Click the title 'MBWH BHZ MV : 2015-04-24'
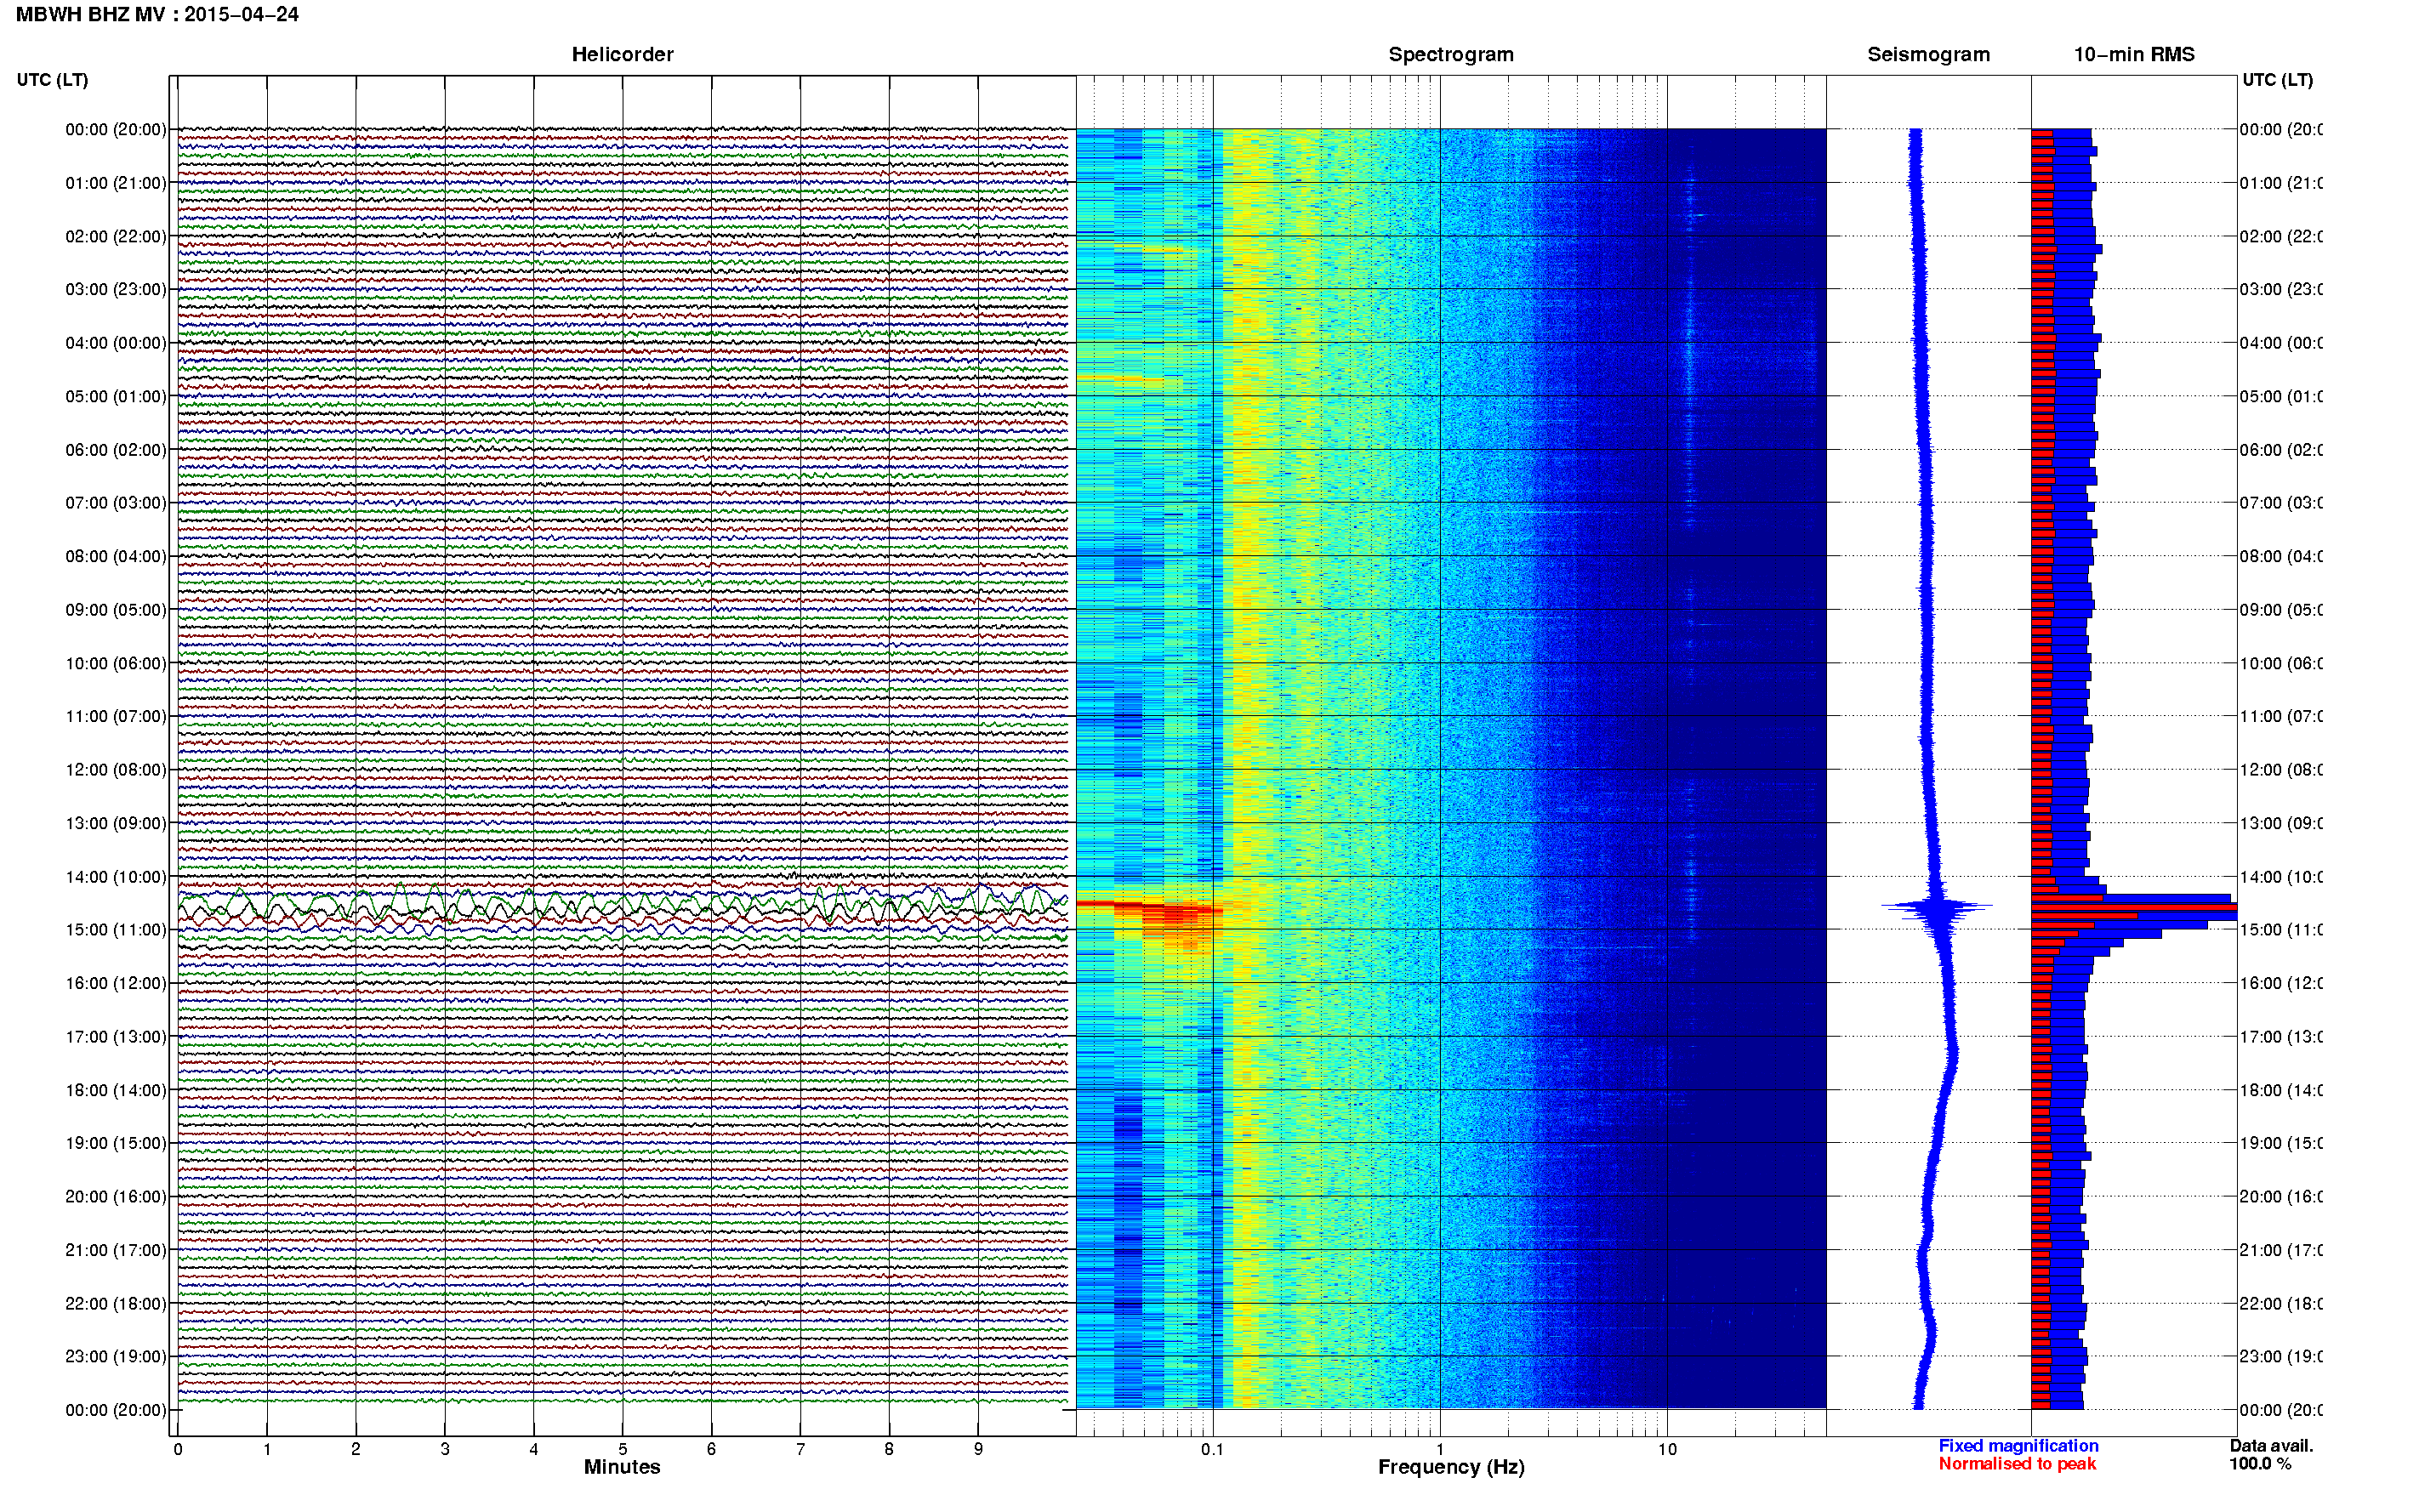This screenshot has height=1512, width=2419. [x=157, y=14]
